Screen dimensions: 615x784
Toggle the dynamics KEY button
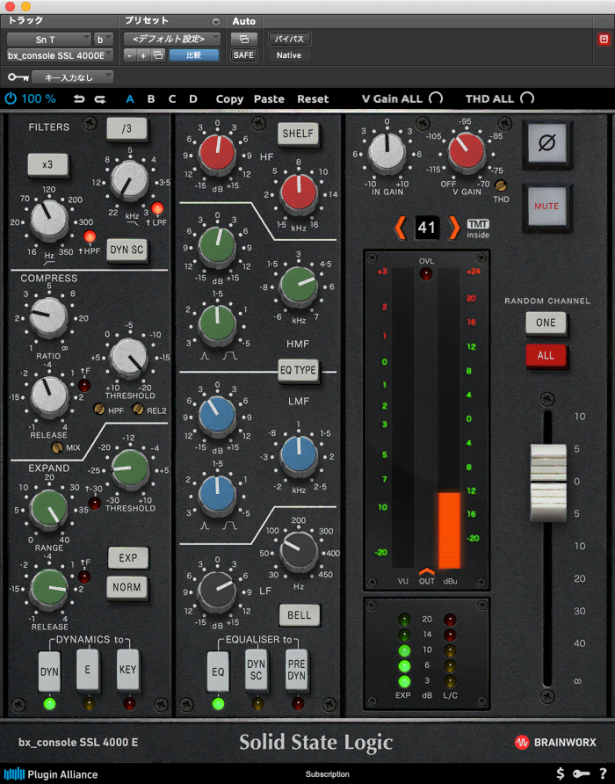click(x=128, y=670)
